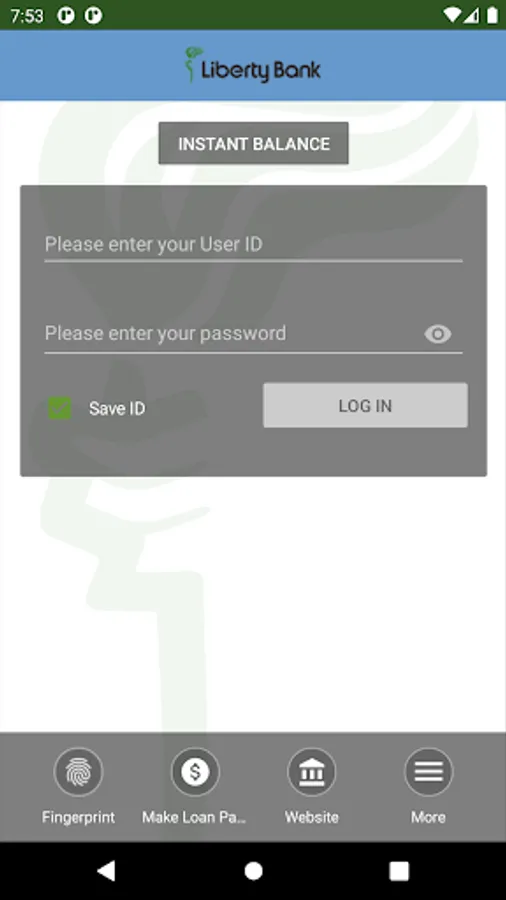Tap the Liberty Bank logo in header
Image resolution: width=506 pixels, height=900 pixels.
[x=252, y=65]
